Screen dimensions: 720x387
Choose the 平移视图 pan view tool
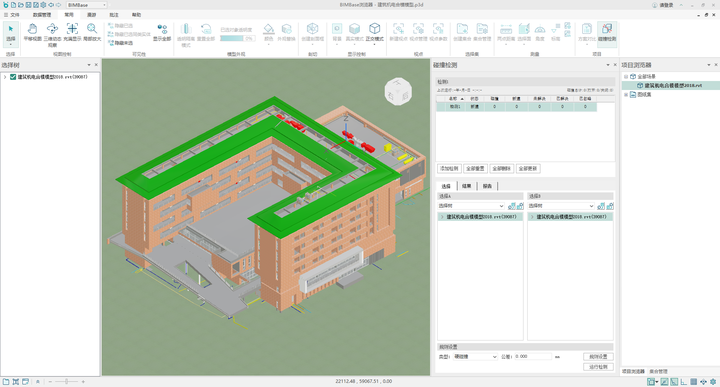tap(32, 32)
